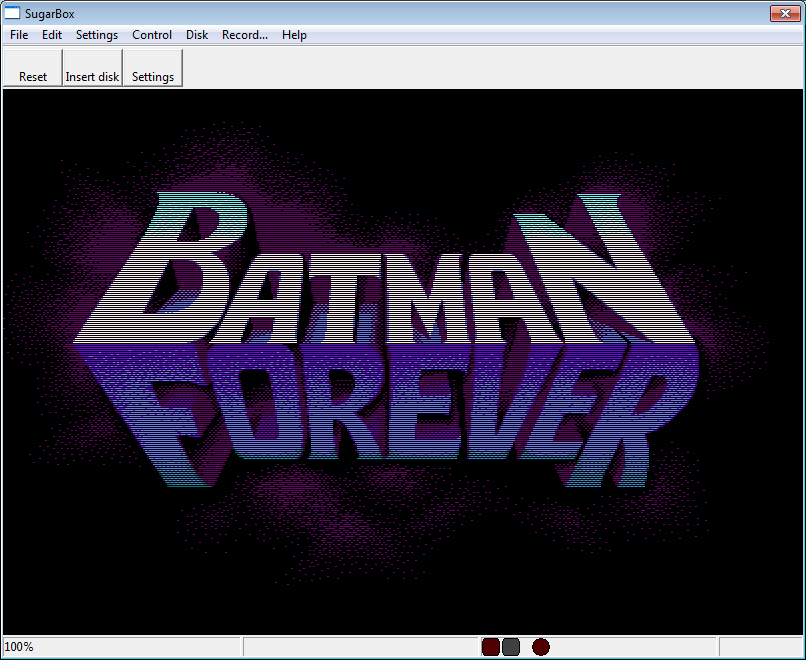The image size is (806, 660).
Task: Click the round dark red status LED
Action: [541, 647]
